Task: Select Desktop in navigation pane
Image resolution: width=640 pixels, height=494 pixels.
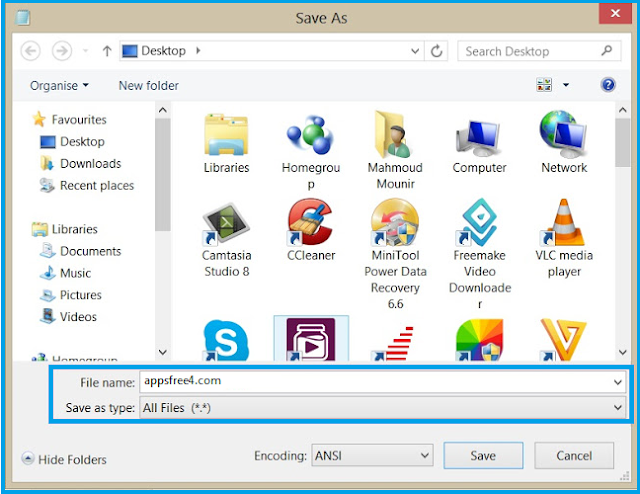Action: [73, 142]
